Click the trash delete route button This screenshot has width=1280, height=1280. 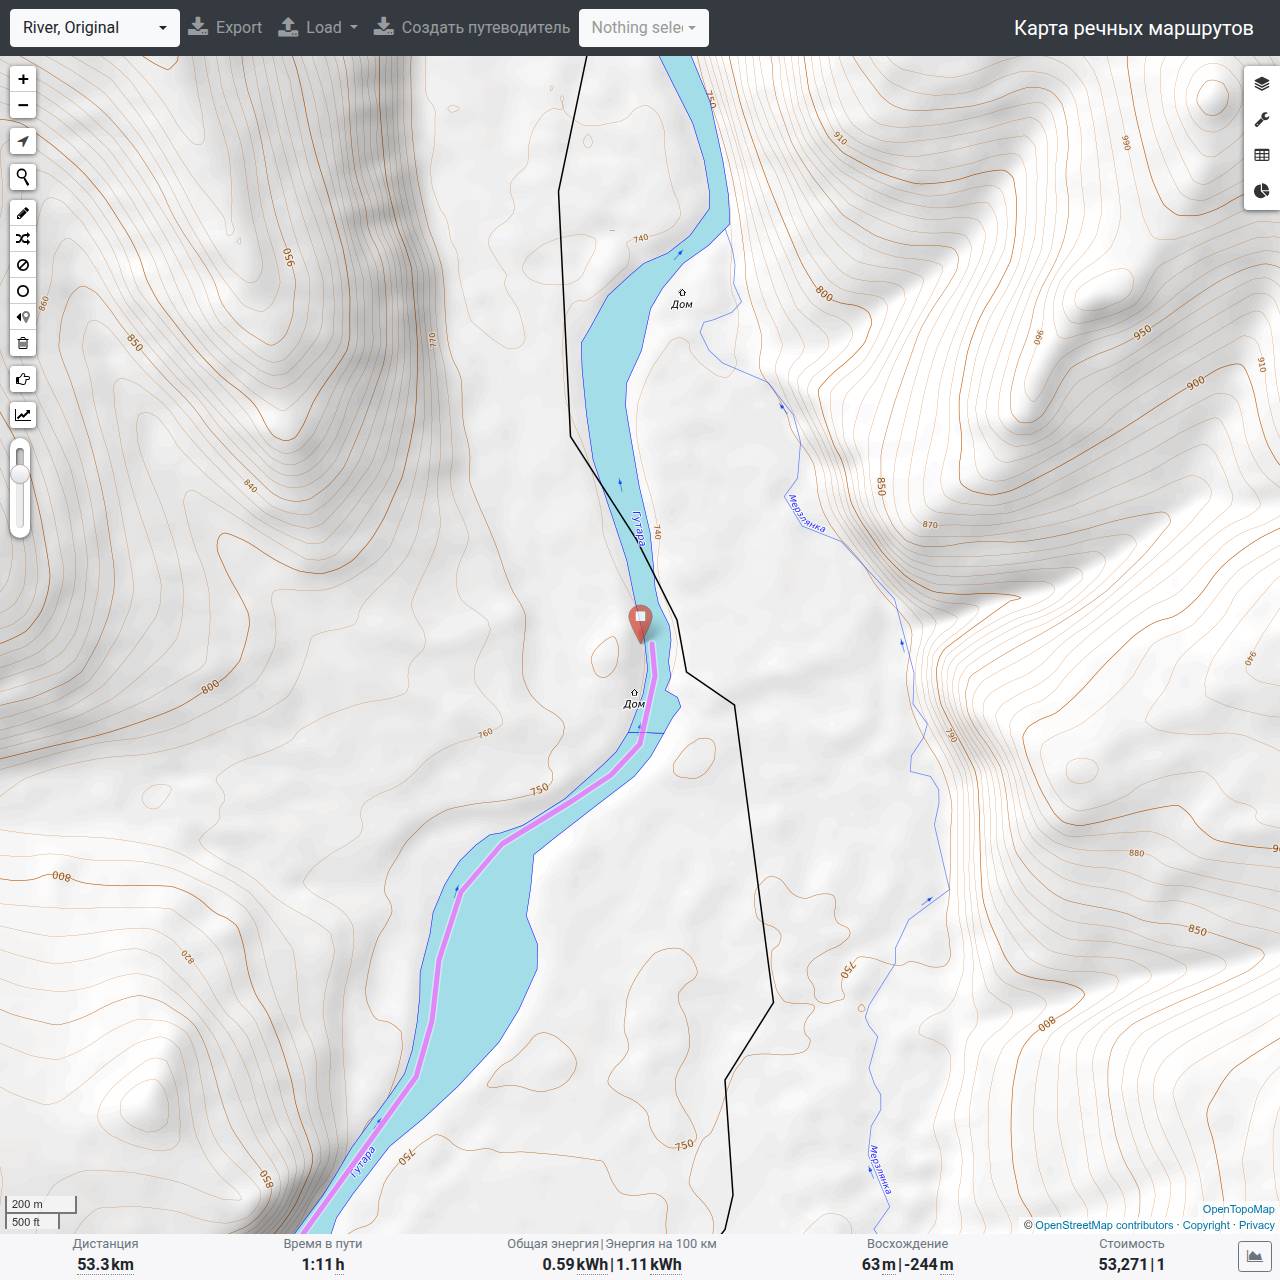tap(23, 343)
